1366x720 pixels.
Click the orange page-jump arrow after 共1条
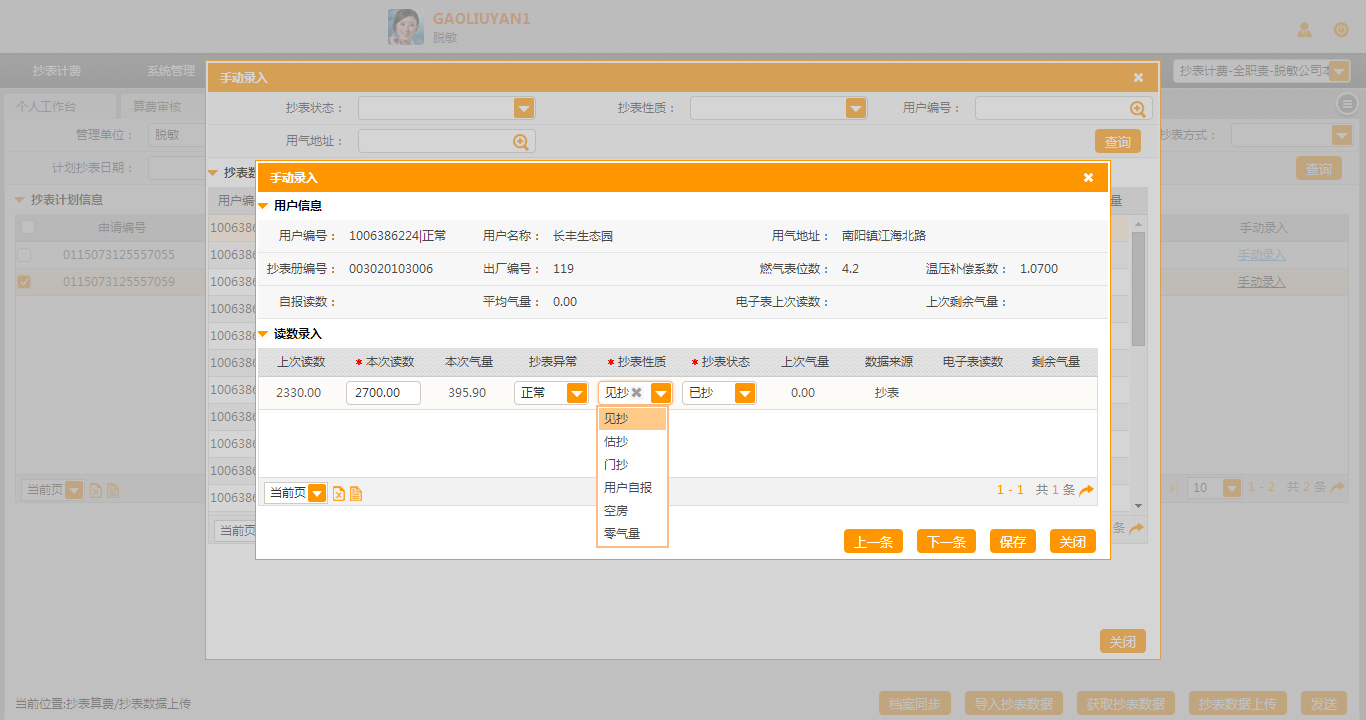1086,490
